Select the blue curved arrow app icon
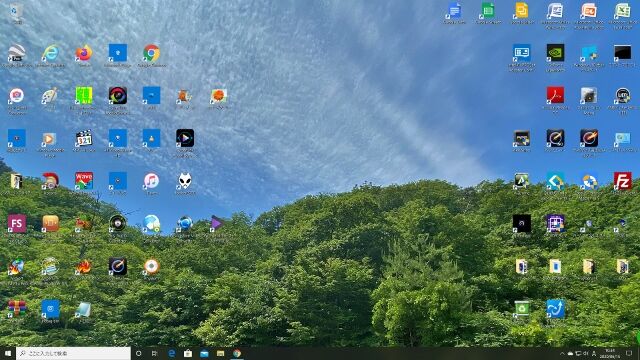640x360 pixels. click(555, 309)
